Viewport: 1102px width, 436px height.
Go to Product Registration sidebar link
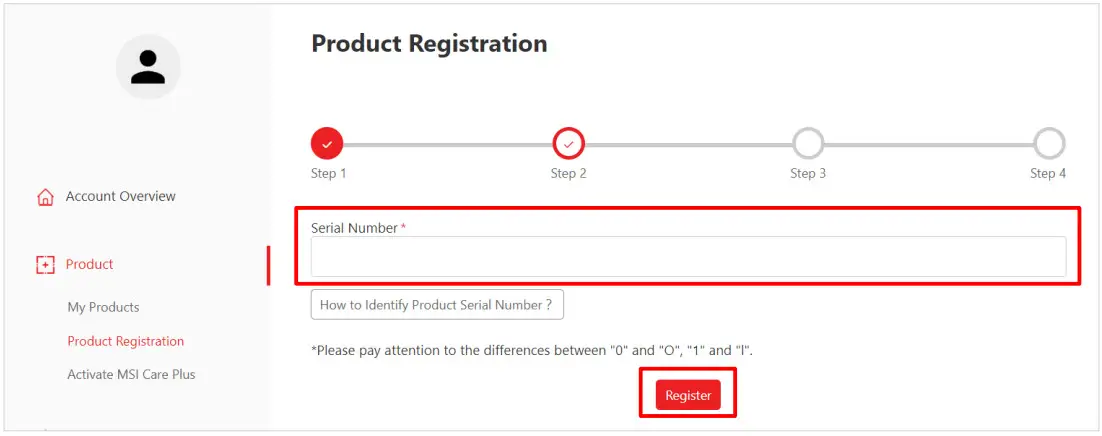126,341
